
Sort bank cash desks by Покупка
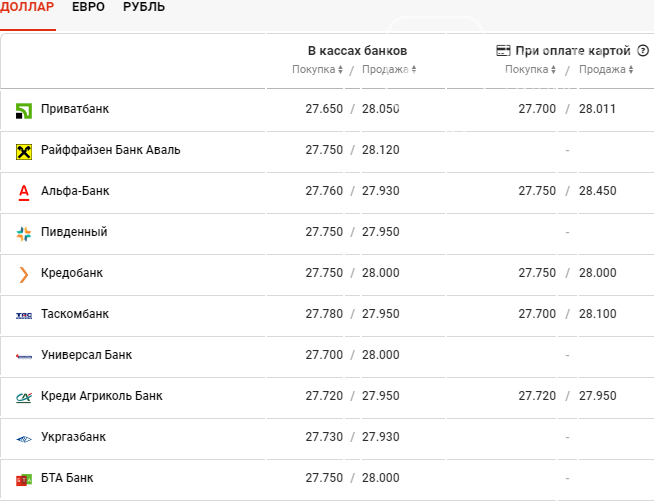click(317, 69)
